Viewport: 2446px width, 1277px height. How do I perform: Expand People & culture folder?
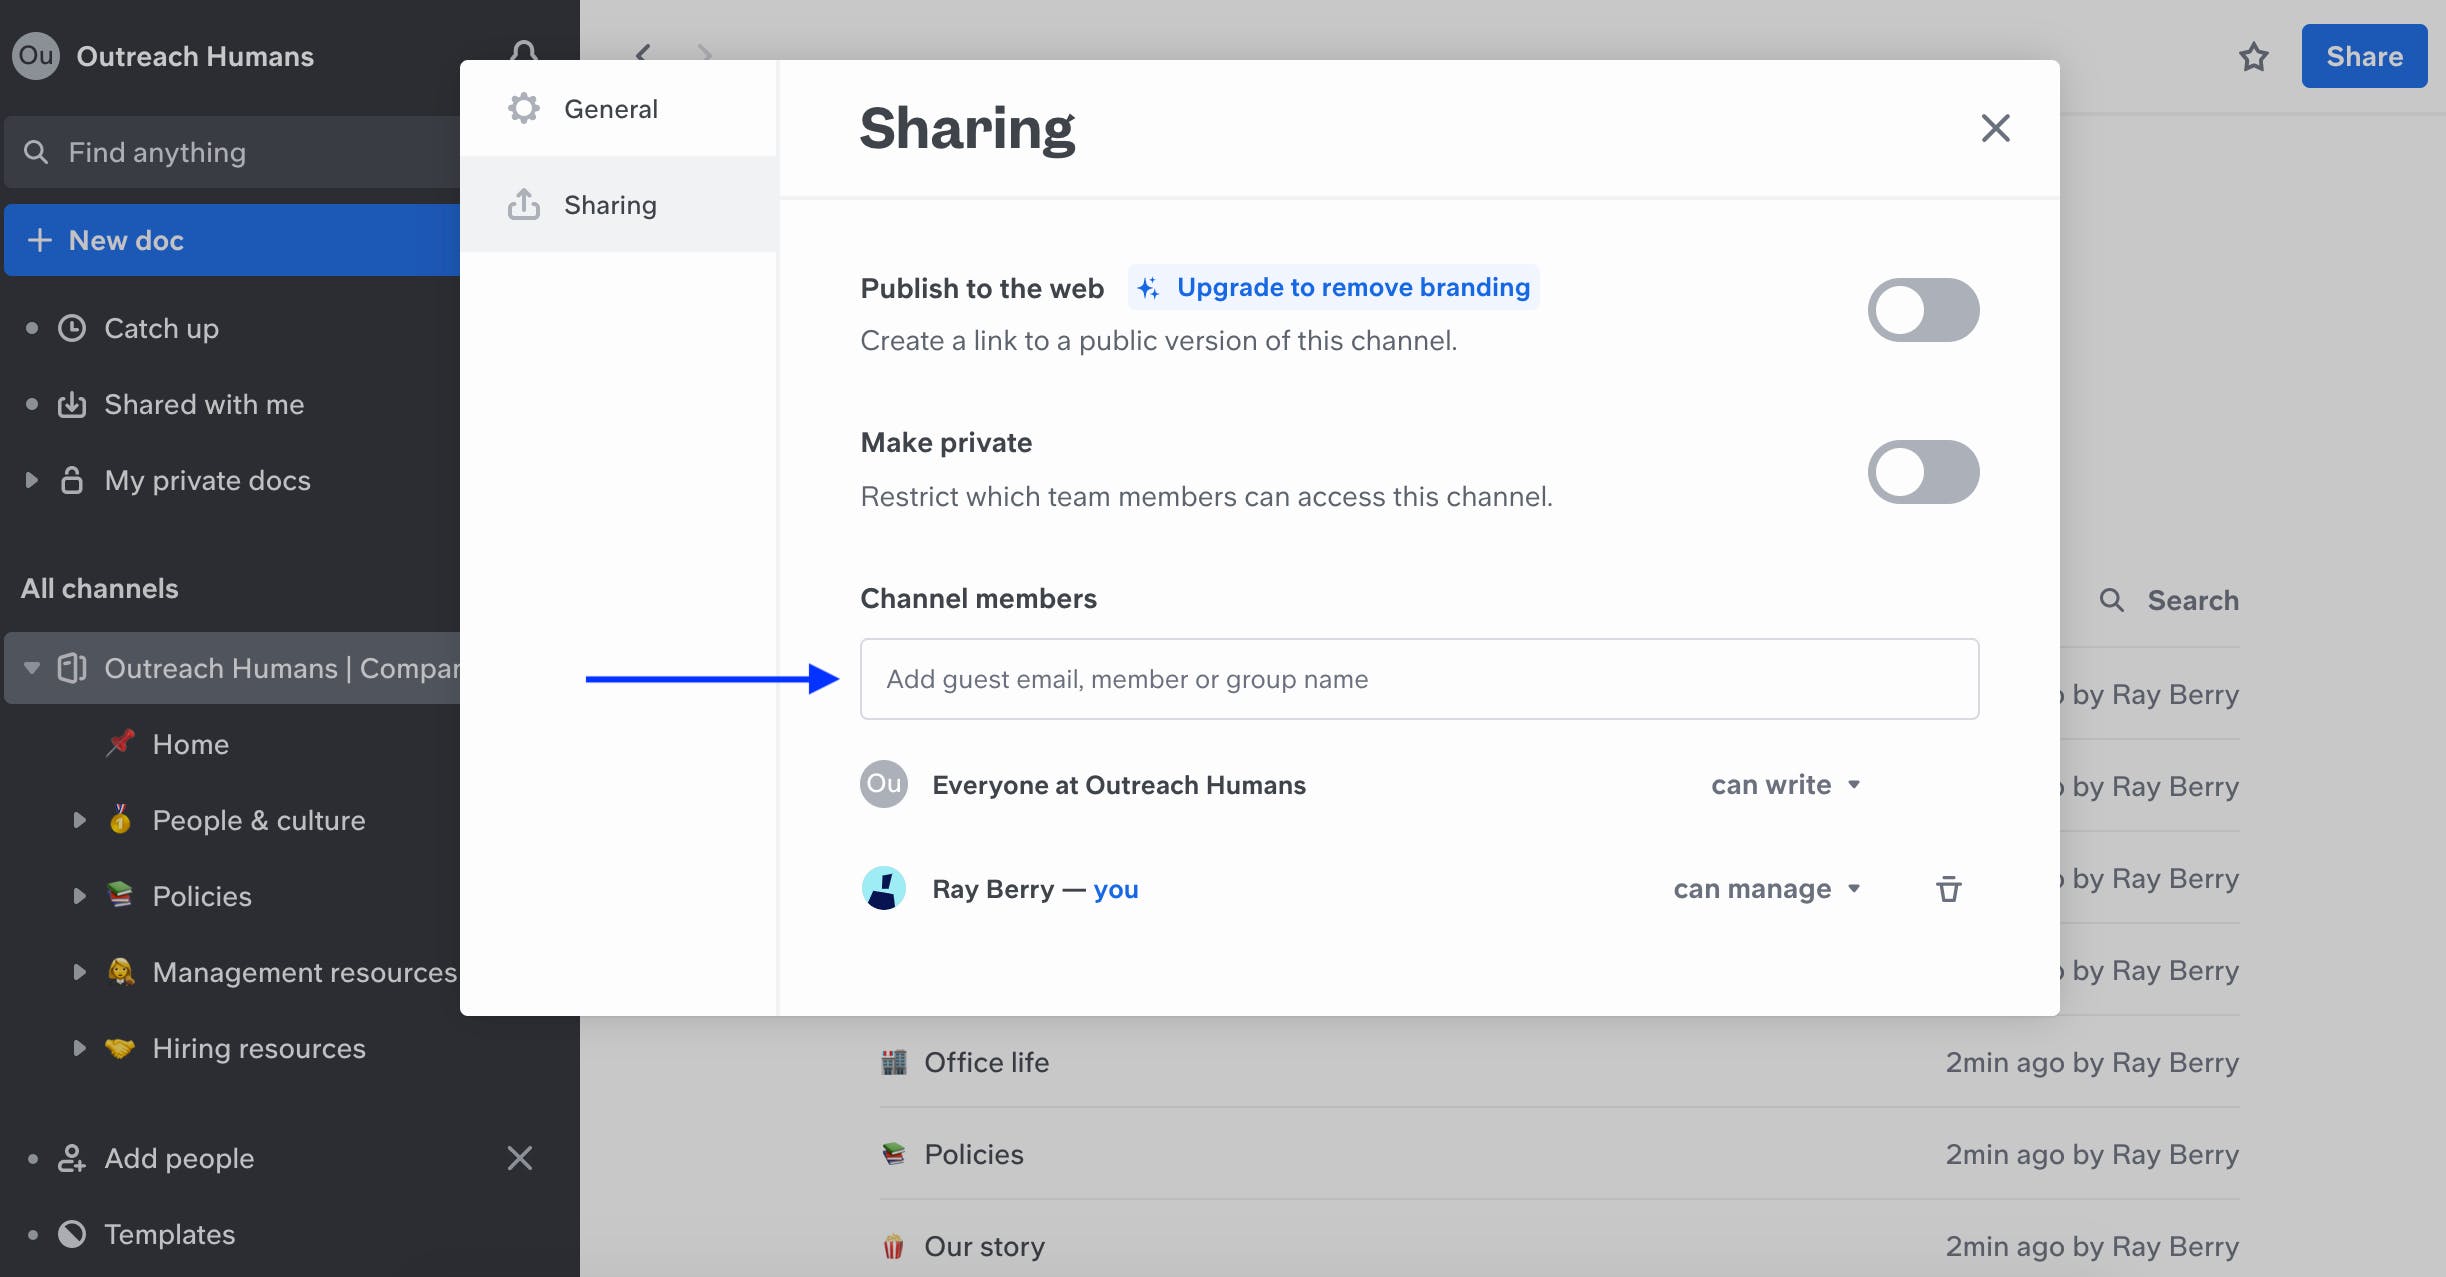click(80, 820)
